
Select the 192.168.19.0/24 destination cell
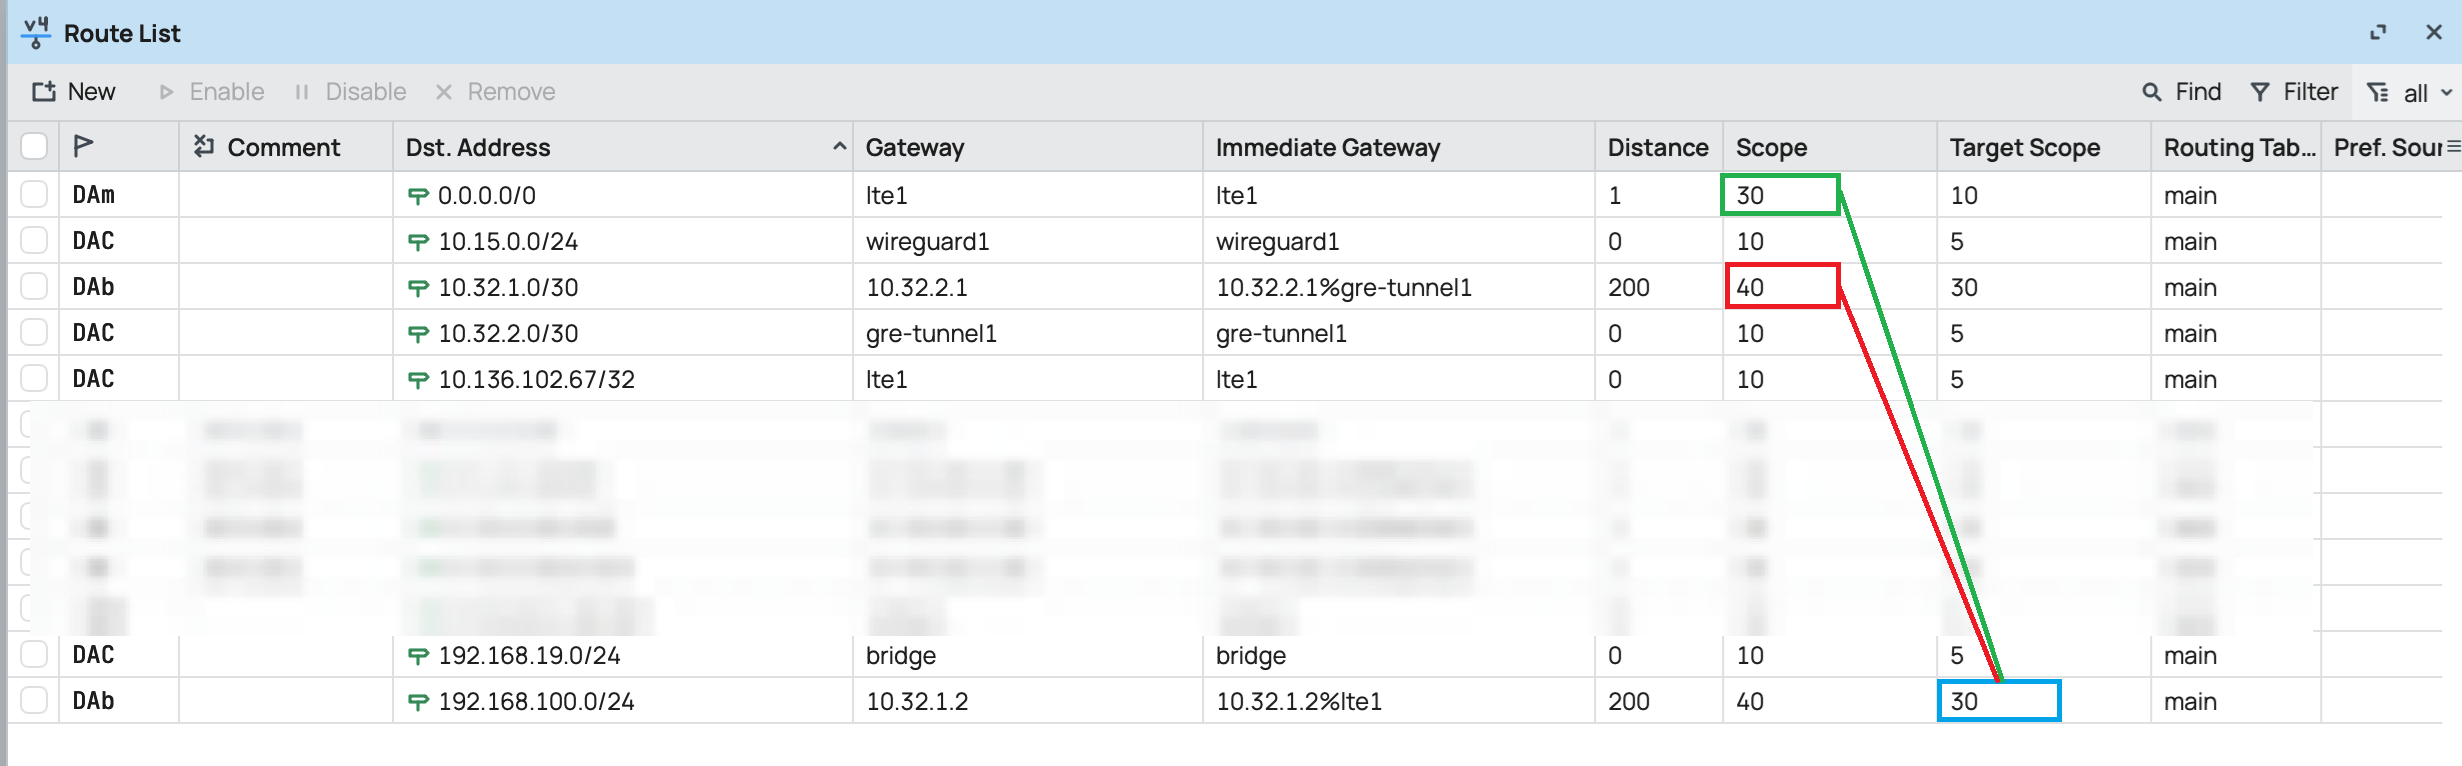[622, 655]
